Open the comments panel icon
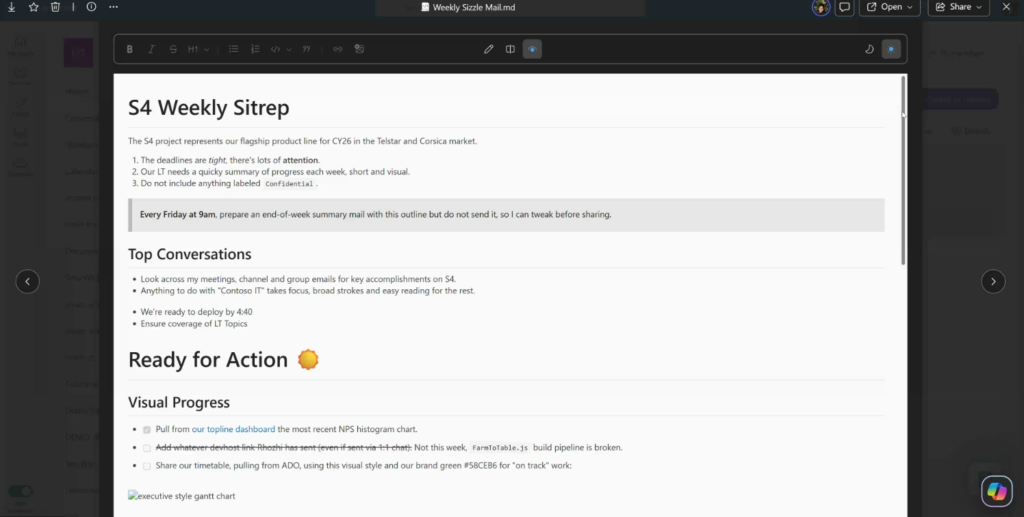 pos(844,7)
